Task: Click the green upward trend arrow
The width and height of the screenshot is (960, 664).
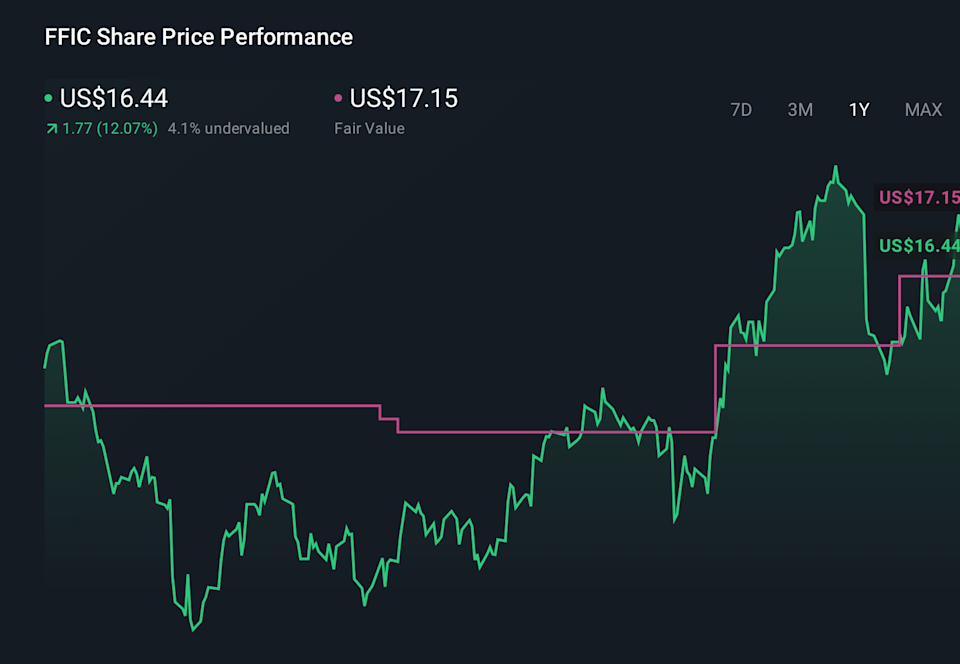Action: pos(51,128)
